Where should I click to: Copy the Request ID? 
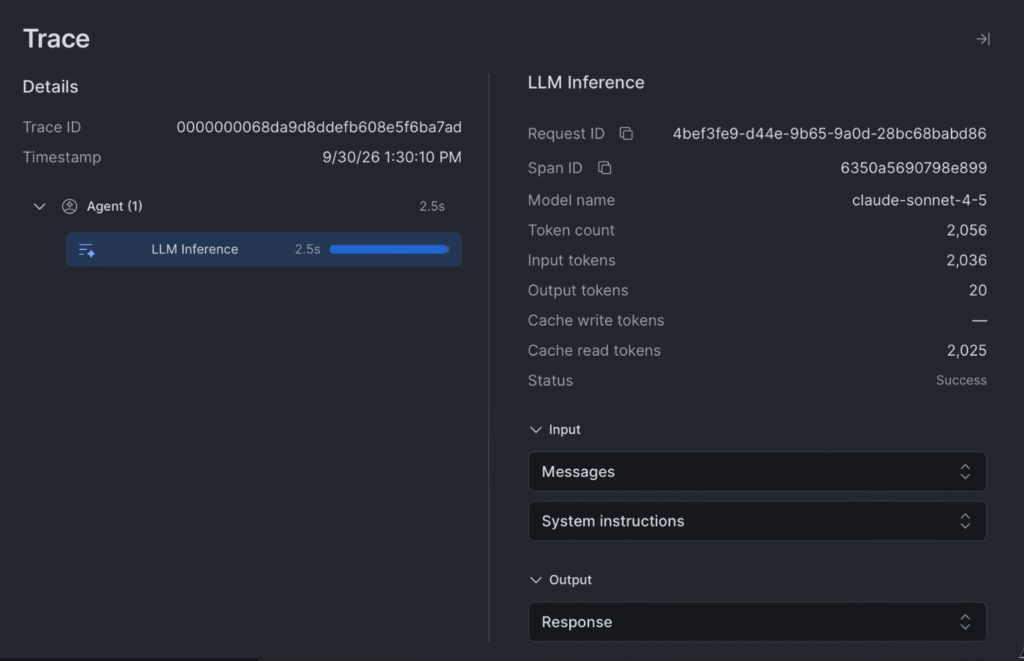pyautogui.click(x=626, y=133)
